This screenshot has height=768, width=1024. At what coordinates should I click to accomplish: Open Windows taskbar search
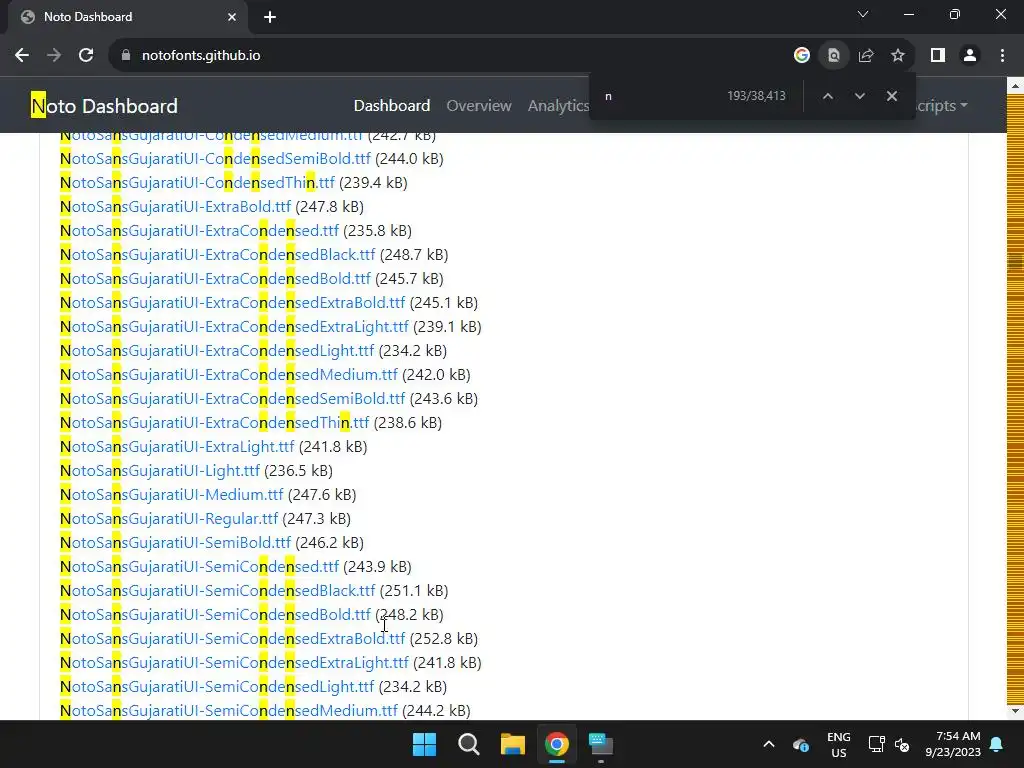(468, 744)
